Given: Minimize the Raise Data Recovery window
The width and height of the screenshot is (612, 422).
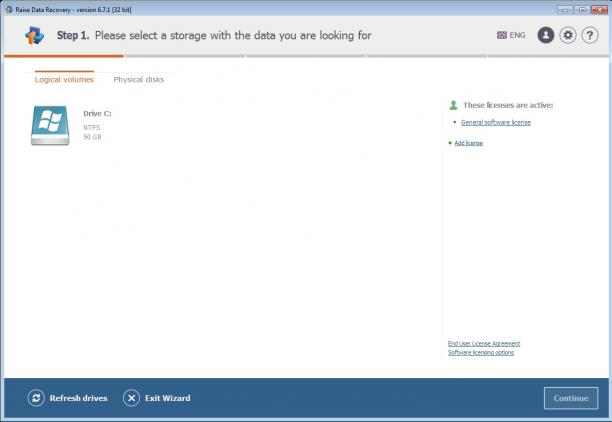Looking at the screenshot, I should pos(565,9).
